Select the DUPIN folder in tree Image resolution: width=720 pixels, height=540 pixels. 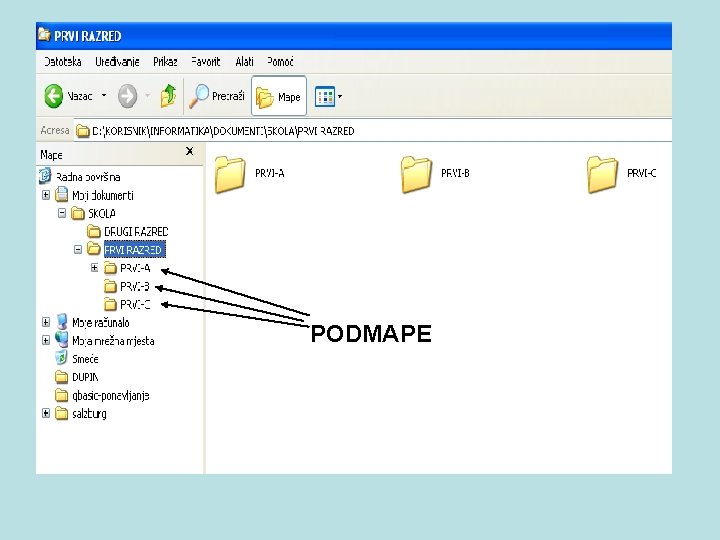click(x=85, y=377)
